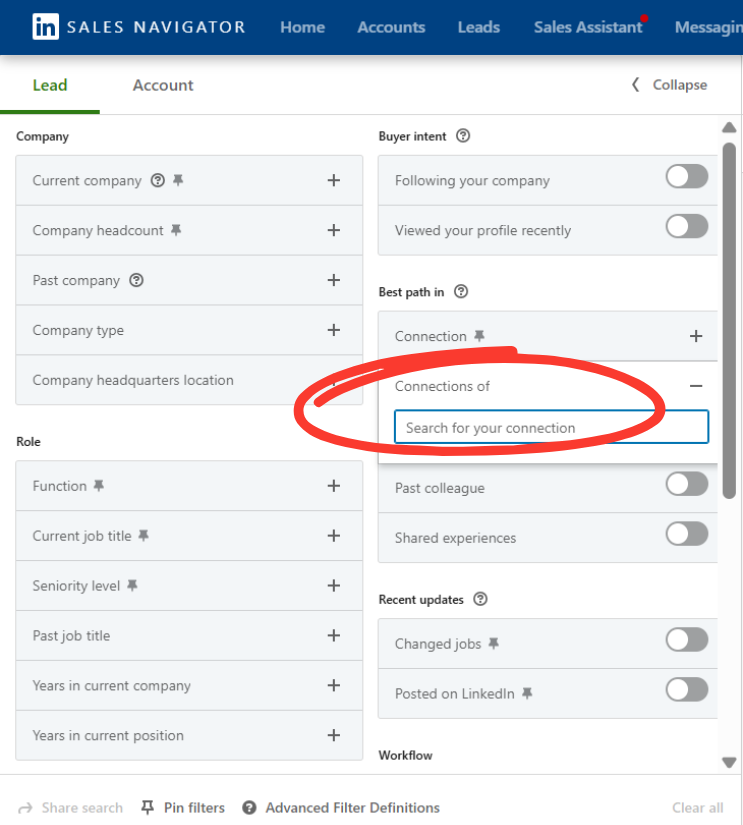Click the pin icon next to Pin filters
The image size is (743, 825).
pos(148,808)
